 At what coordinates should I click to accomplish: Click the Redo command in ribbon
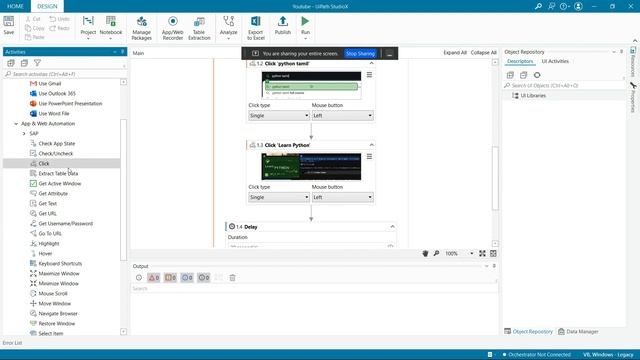pos(60,28)
